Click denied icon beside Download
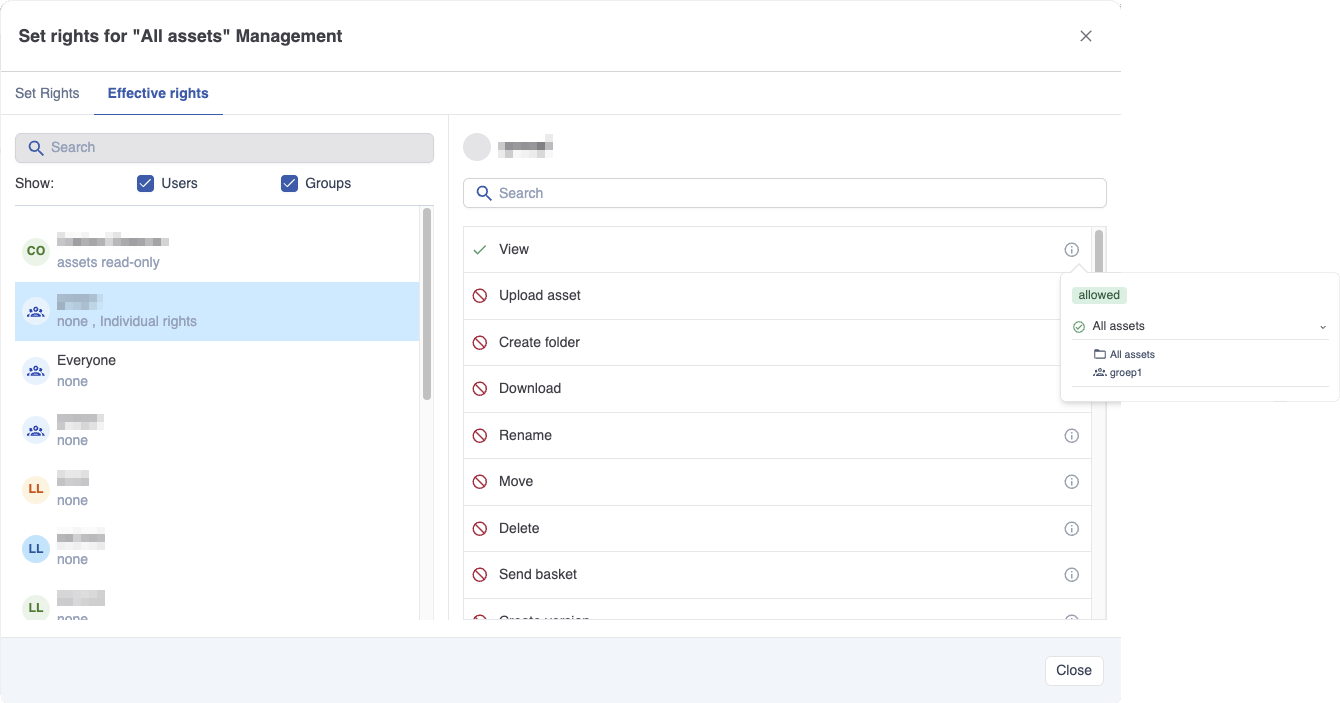The height and width of the screenshot is (703, 1340). coord(480,389)
